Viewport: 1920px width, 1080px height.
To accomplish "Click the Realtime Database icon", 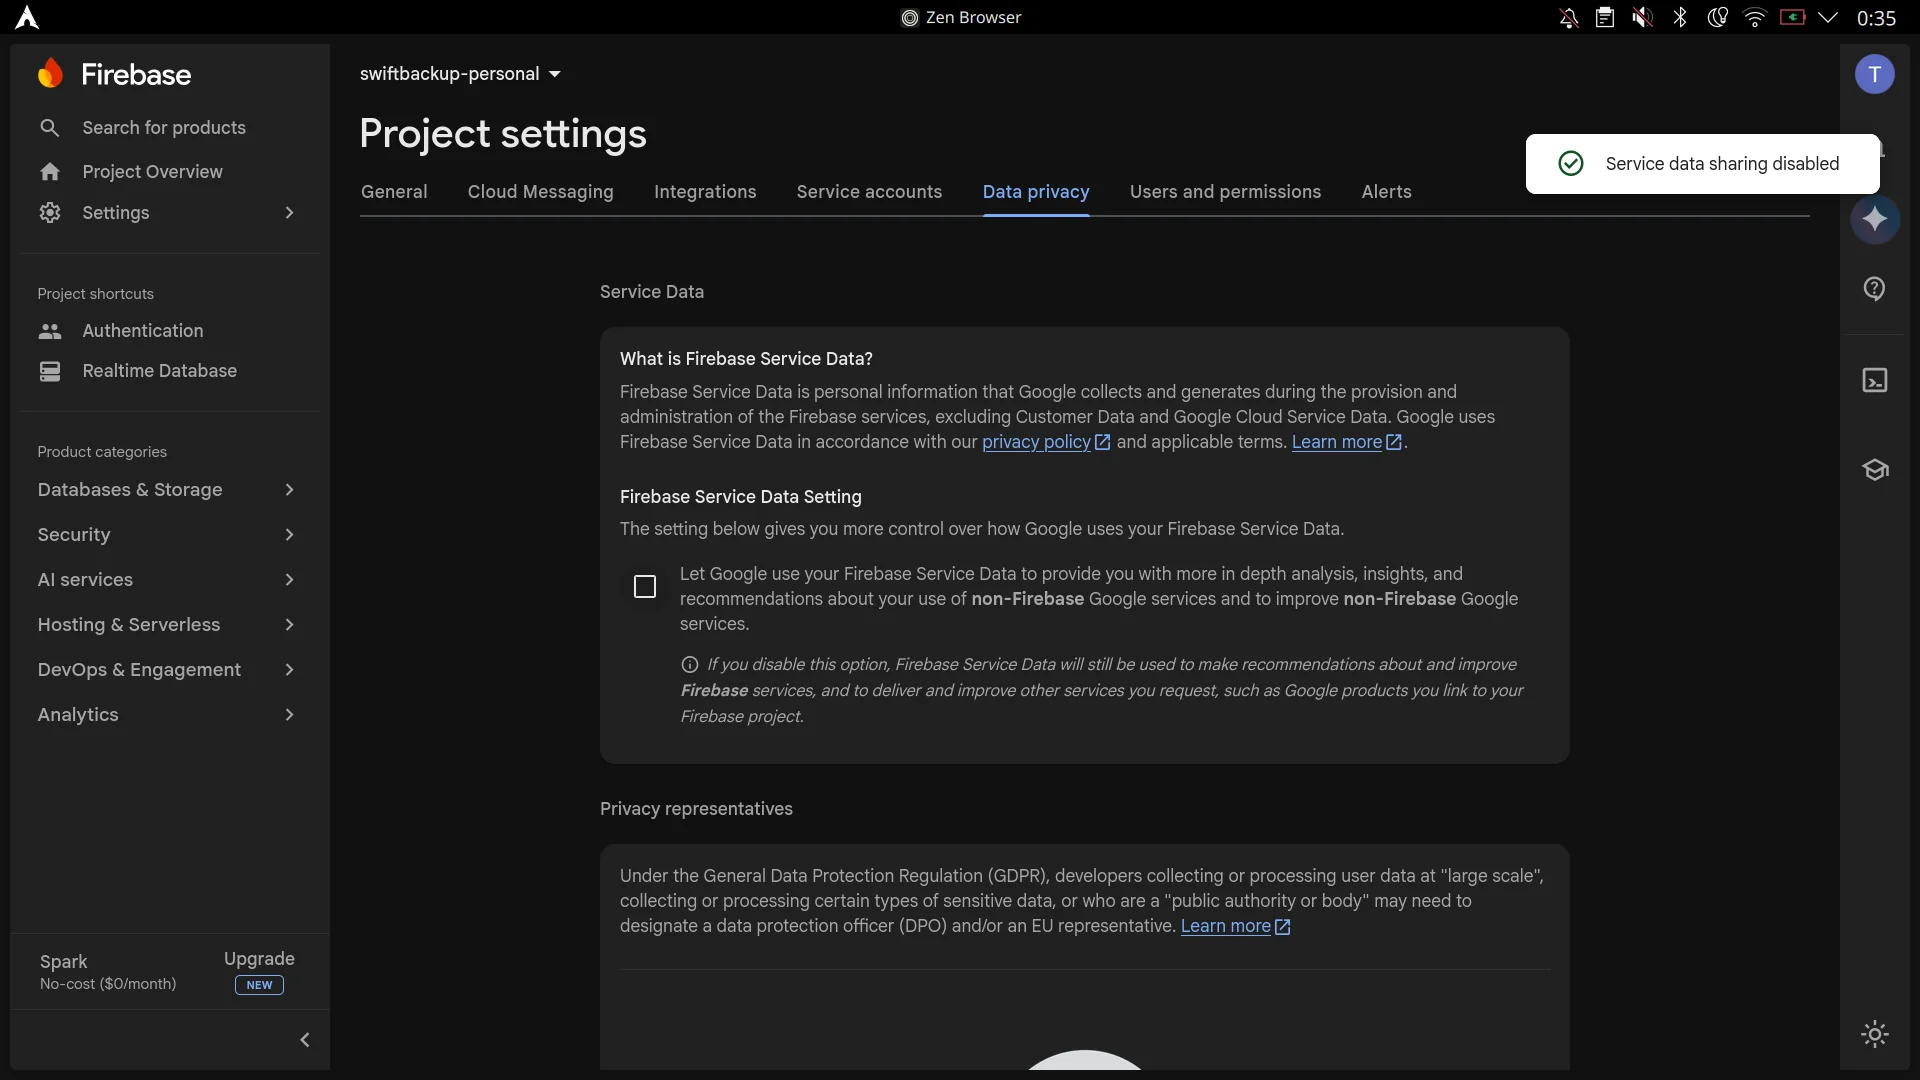I will coord(50,371).
